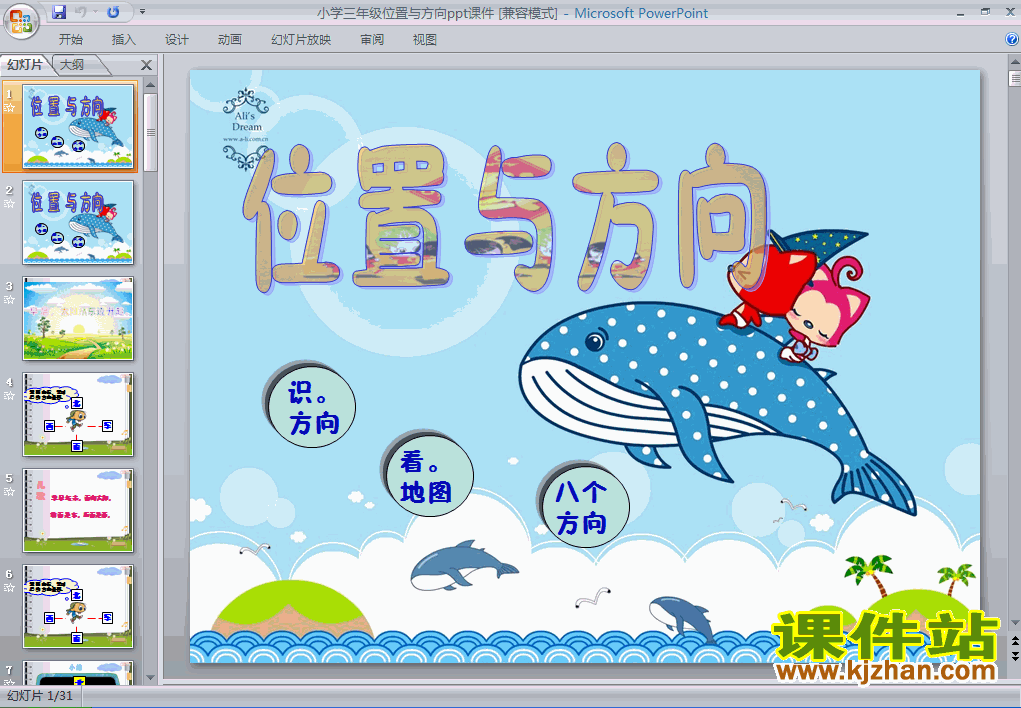Click thumbnail pane scrollbar down arrow
Screen dimensions: 1021x708
(150, 677)
